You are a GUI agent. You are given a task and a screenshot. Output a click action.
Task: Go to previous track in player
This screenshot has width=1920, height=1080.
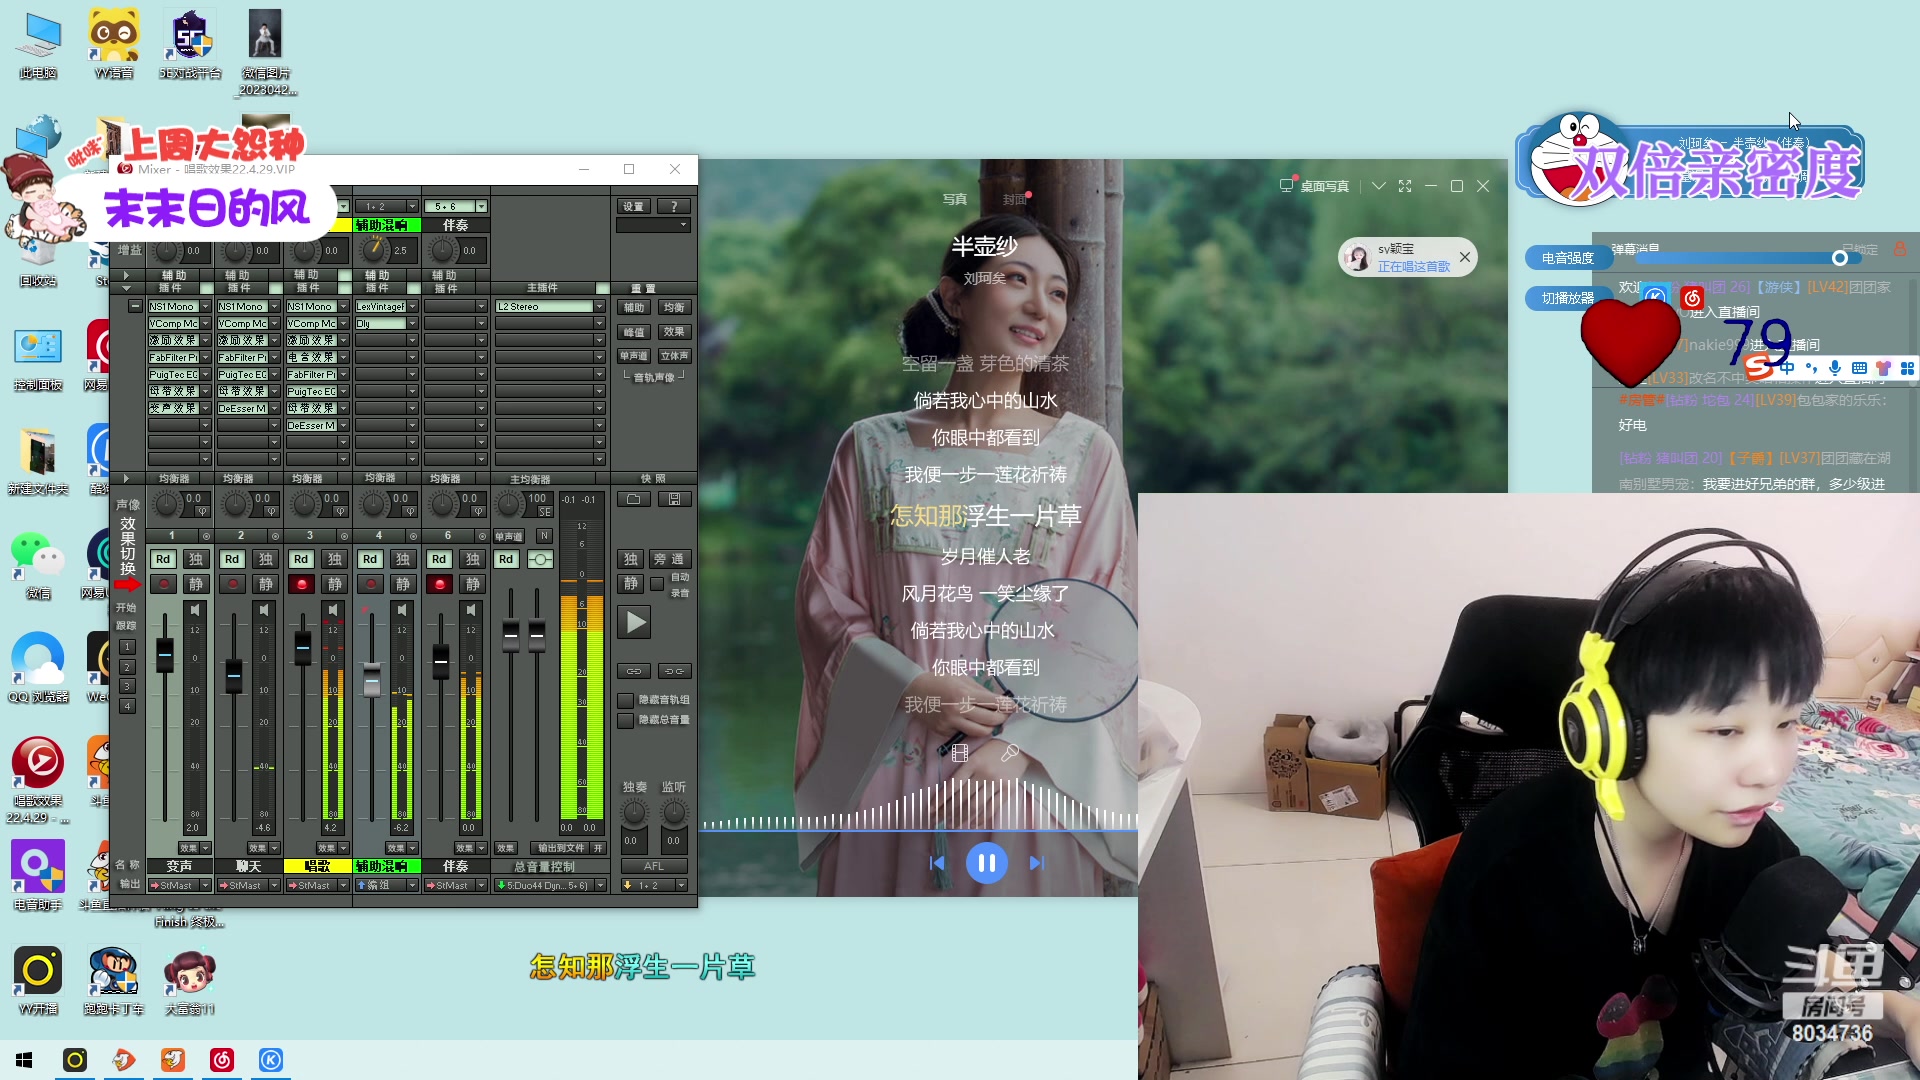click(x=937, y=863)
